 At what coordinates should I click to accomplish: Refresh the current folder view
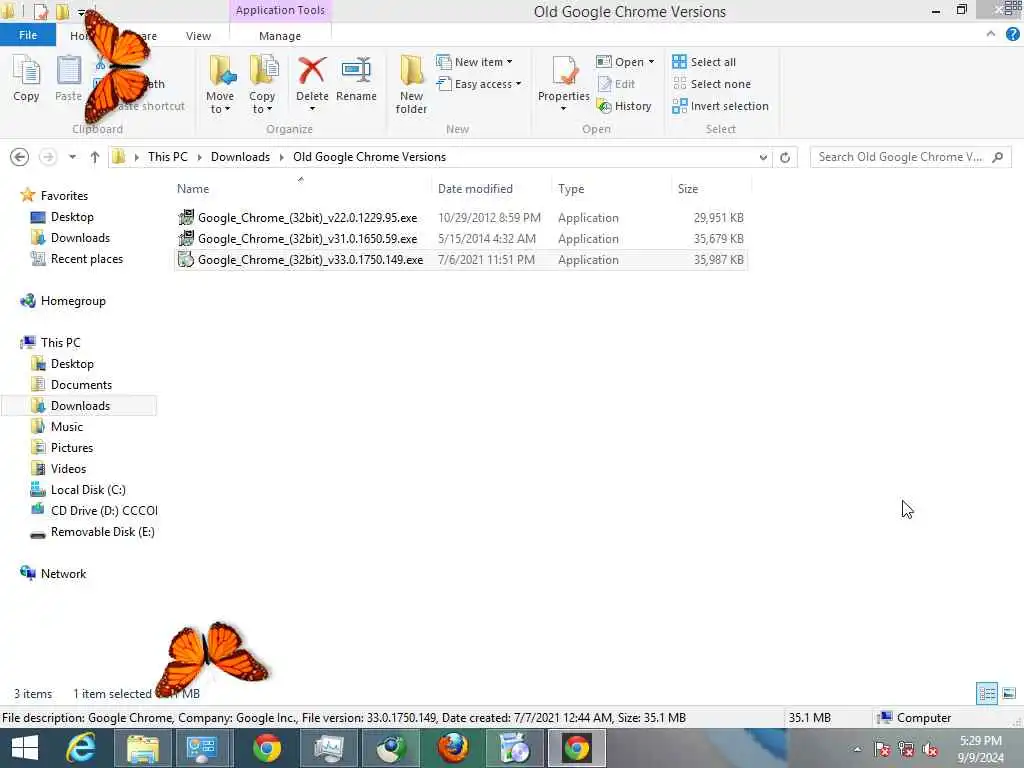click(785, 157)
